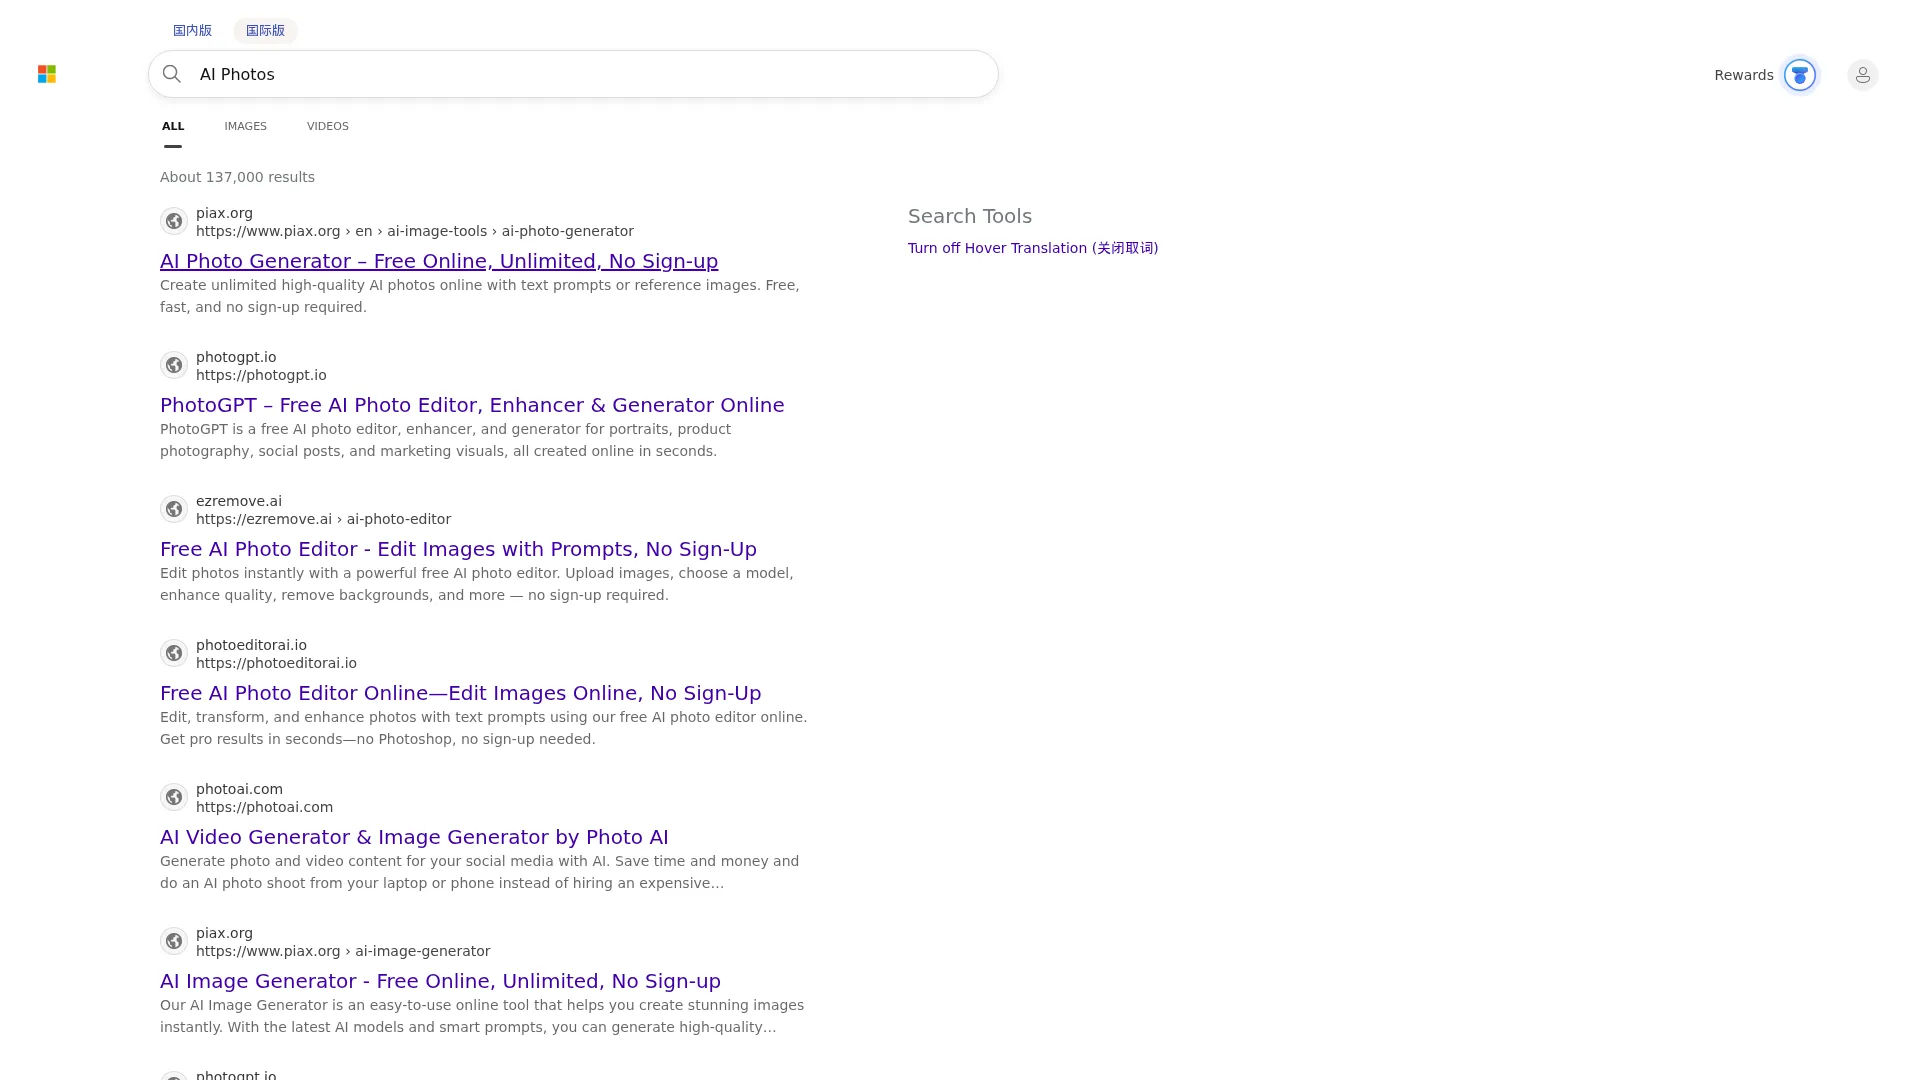Click globe favicon beside ezremove.ai result
1920x1080 pixels.
174,509
